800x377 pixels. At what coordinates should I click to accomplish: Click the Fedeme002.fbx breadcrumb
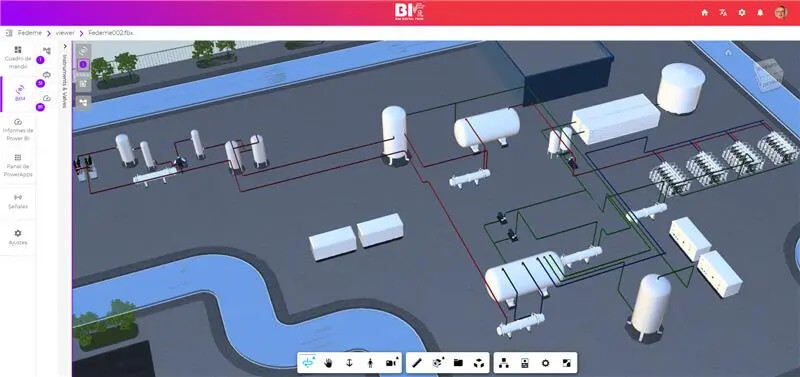coord(111,33)
